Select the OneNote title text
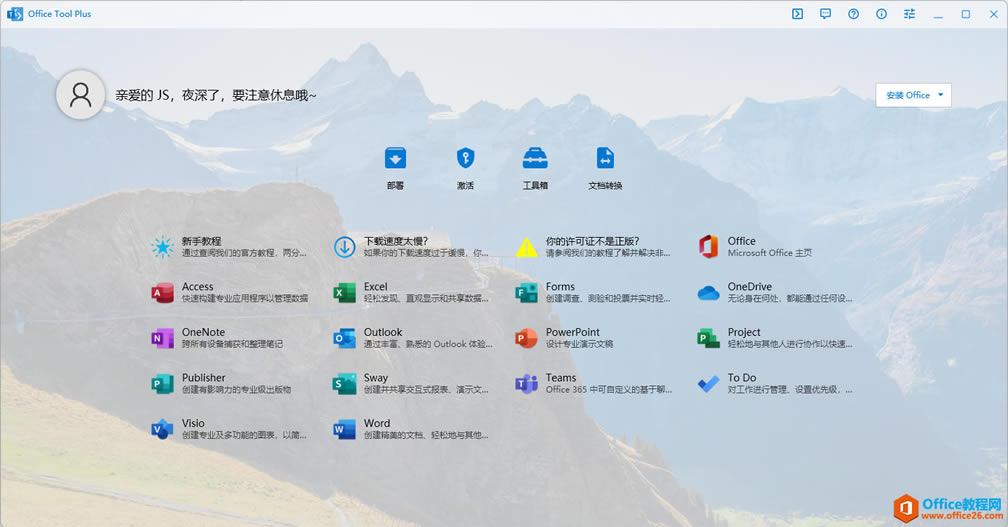 pos(203,332)
